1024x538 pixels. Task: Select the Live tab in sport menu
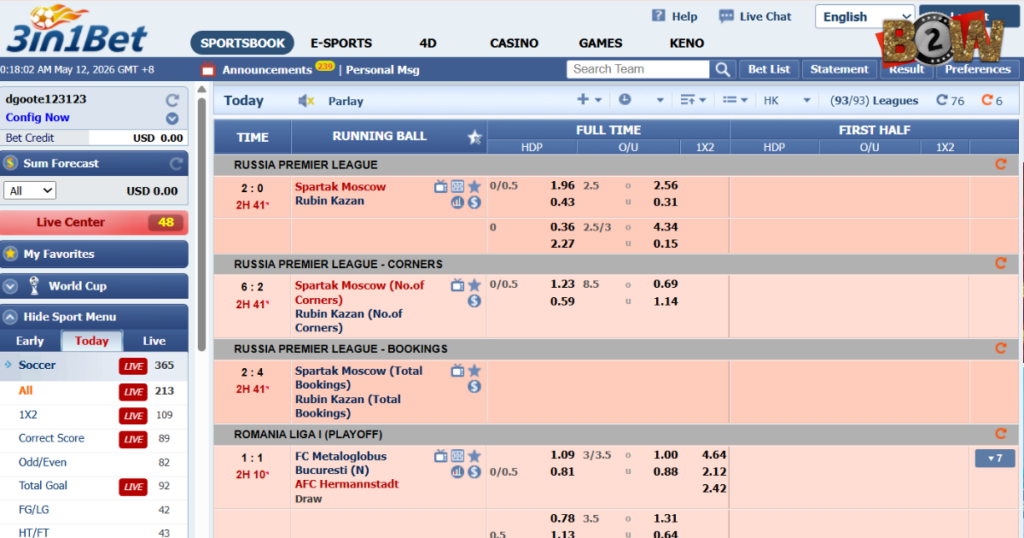tap(154, 341)
